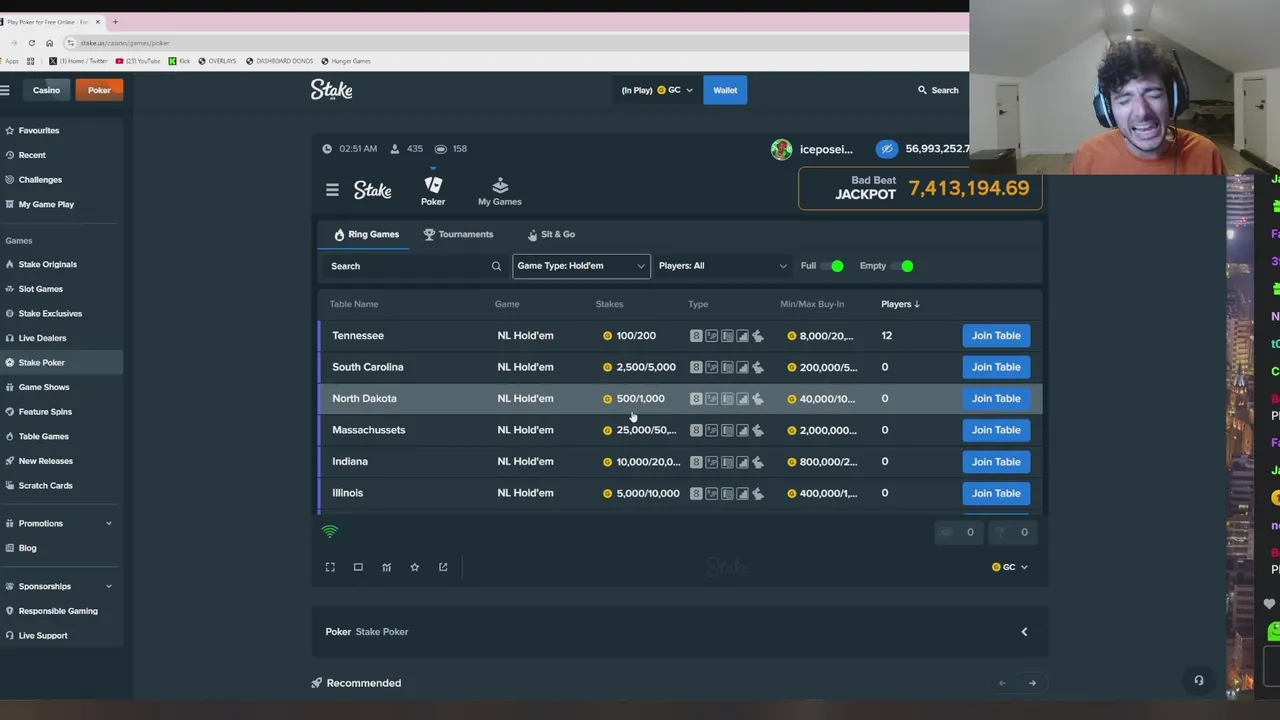Click the table Search input field
The width and height of the screenshot is (1280, 720).
click(x=415, y=266)
